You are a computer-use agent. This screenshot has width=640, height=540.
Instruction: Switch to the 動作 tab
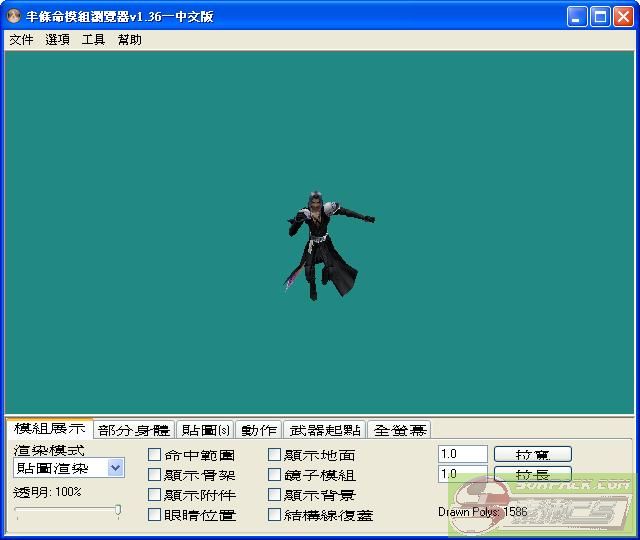click(x=258, y=430)
